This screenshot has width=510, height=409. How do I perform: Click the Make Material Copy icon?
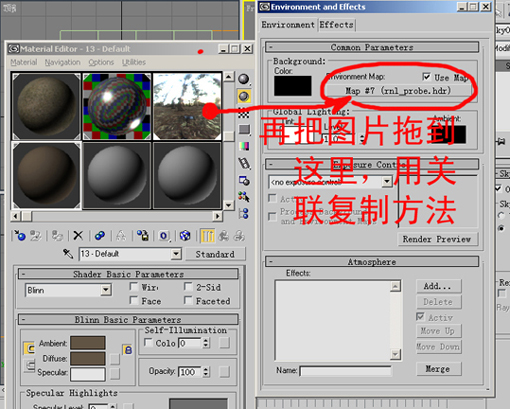100,236
